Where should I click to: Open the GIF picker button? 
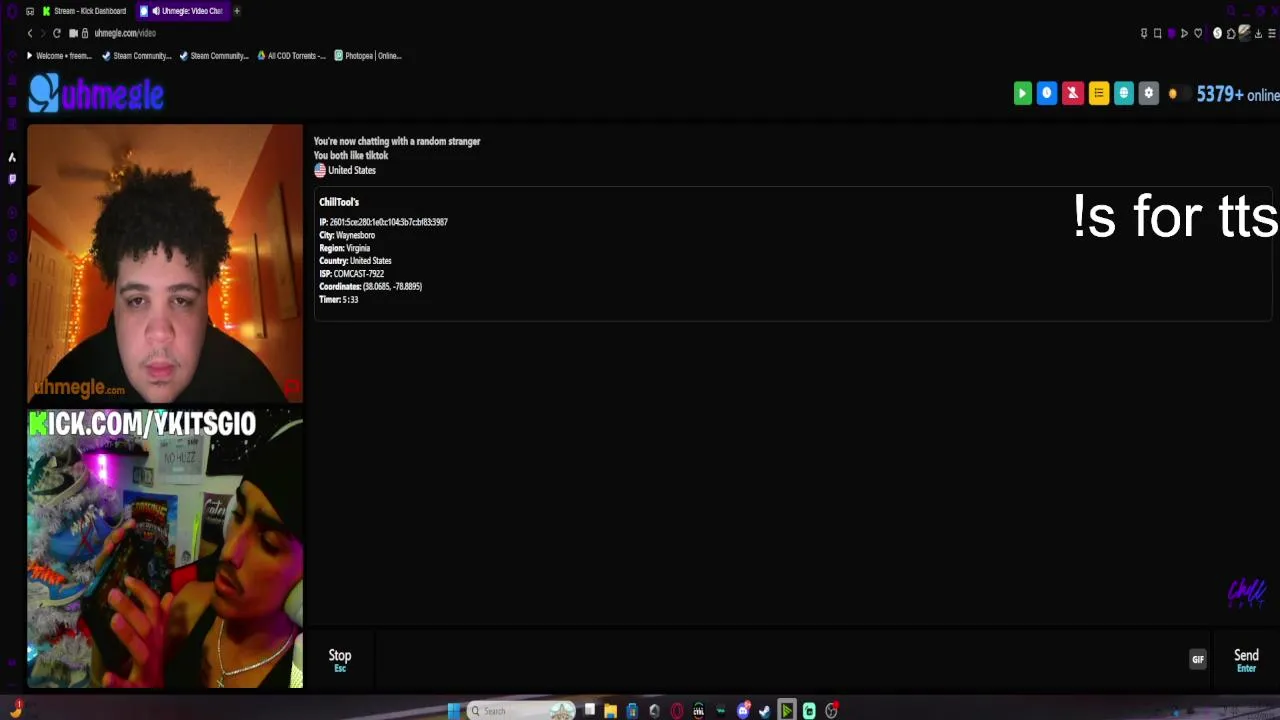pyautogui.click(x=1198, y=659)
